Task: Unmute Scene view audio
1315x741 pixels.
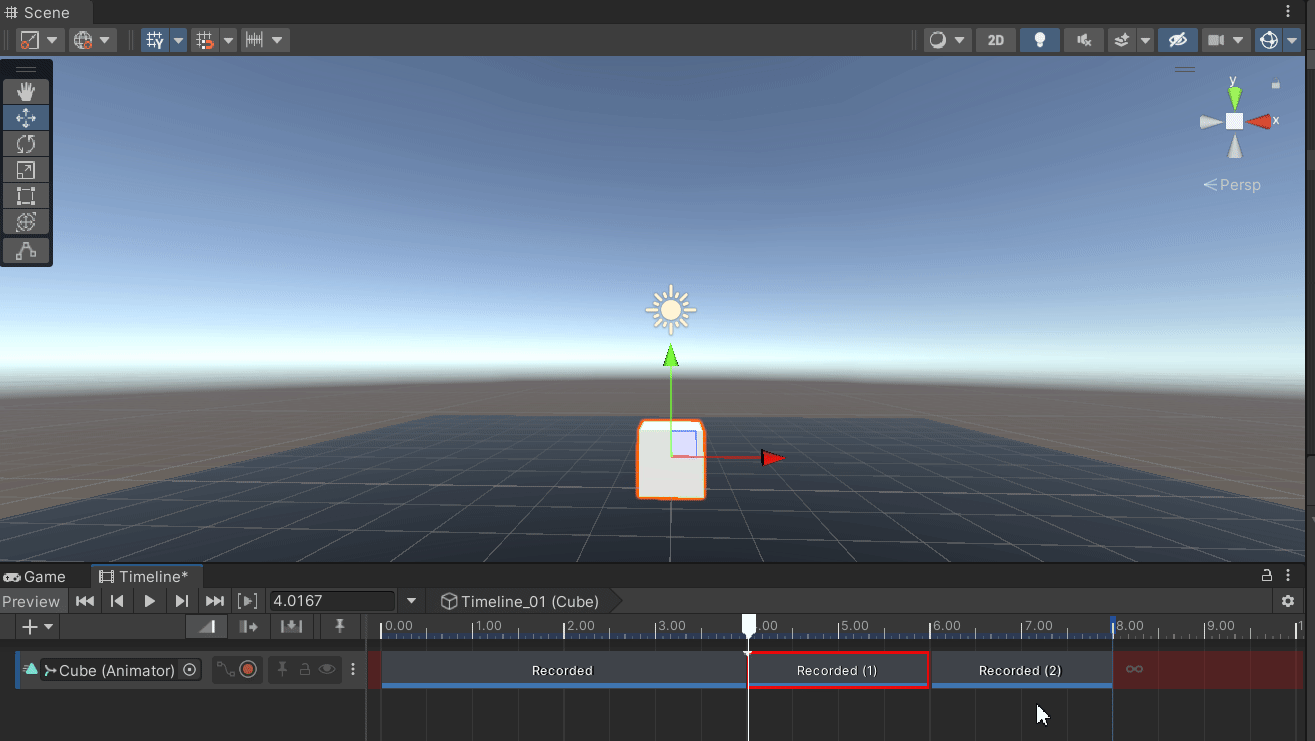Action: [1083, 40]
